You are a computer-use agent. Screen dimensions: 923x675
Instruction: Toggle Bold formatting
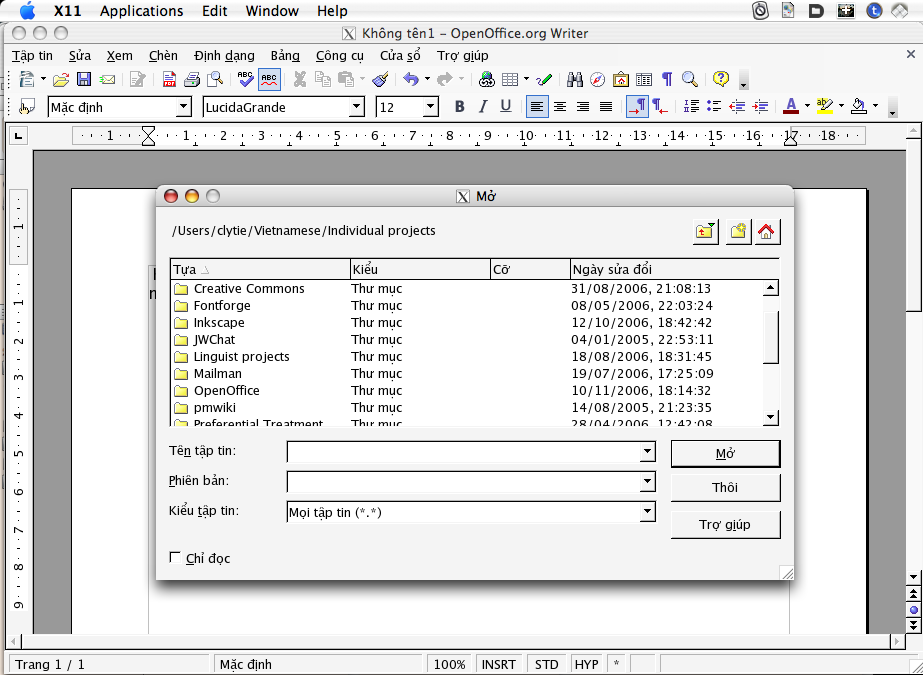click(460, 107)
